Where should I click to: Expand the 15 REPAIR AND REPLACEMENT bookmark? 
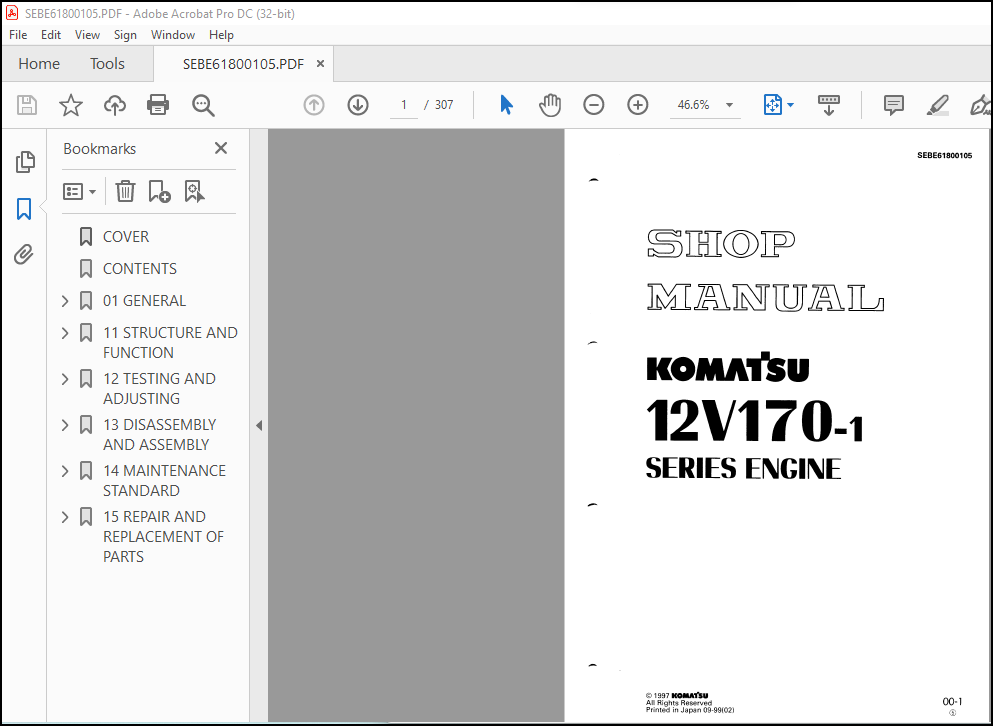[65, 517]
